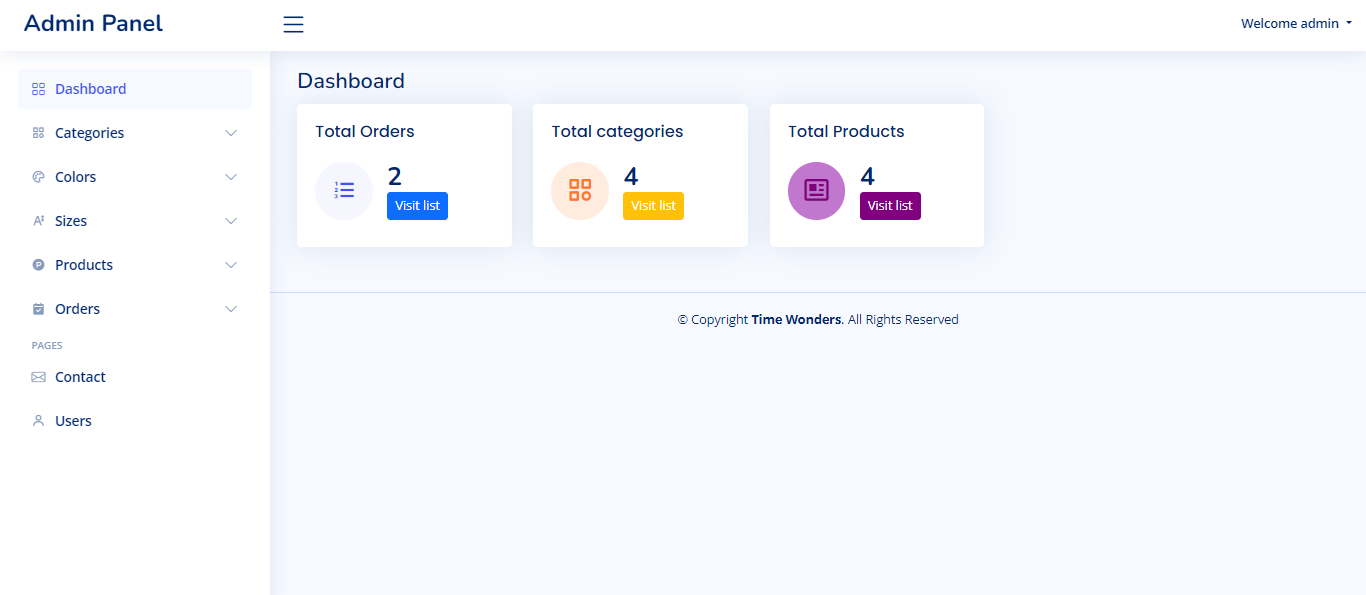
Task: Click the Sizes font icon
Action: pos(39,221)
